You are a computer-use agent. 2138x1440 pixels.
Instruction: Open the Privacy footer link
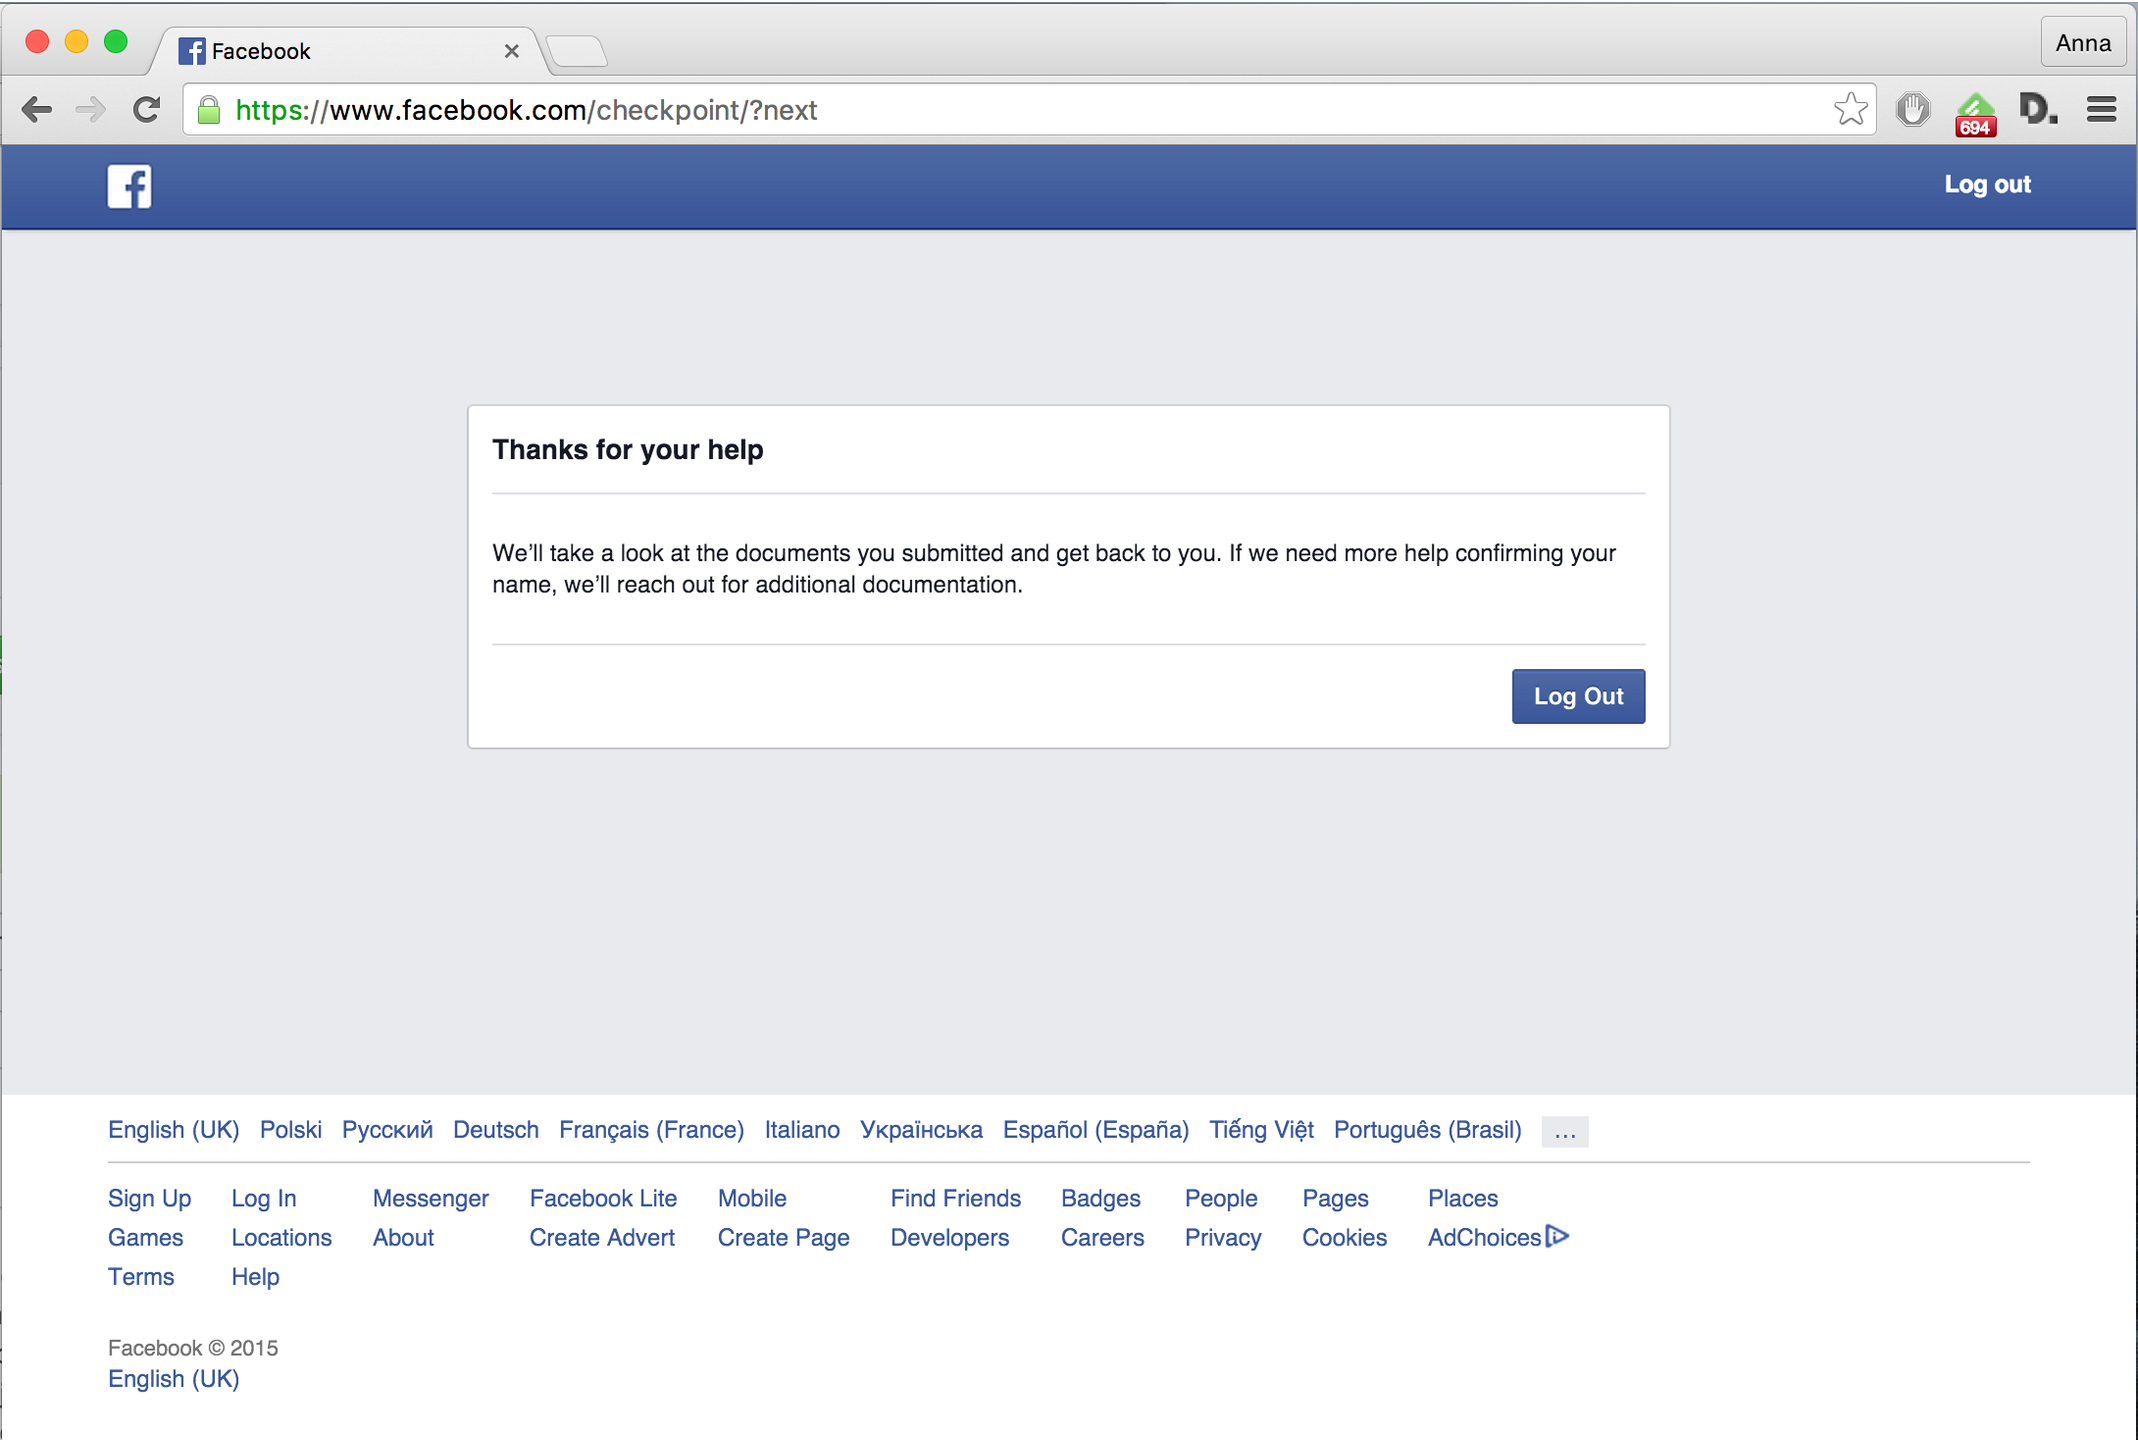click(1222, 1237)
